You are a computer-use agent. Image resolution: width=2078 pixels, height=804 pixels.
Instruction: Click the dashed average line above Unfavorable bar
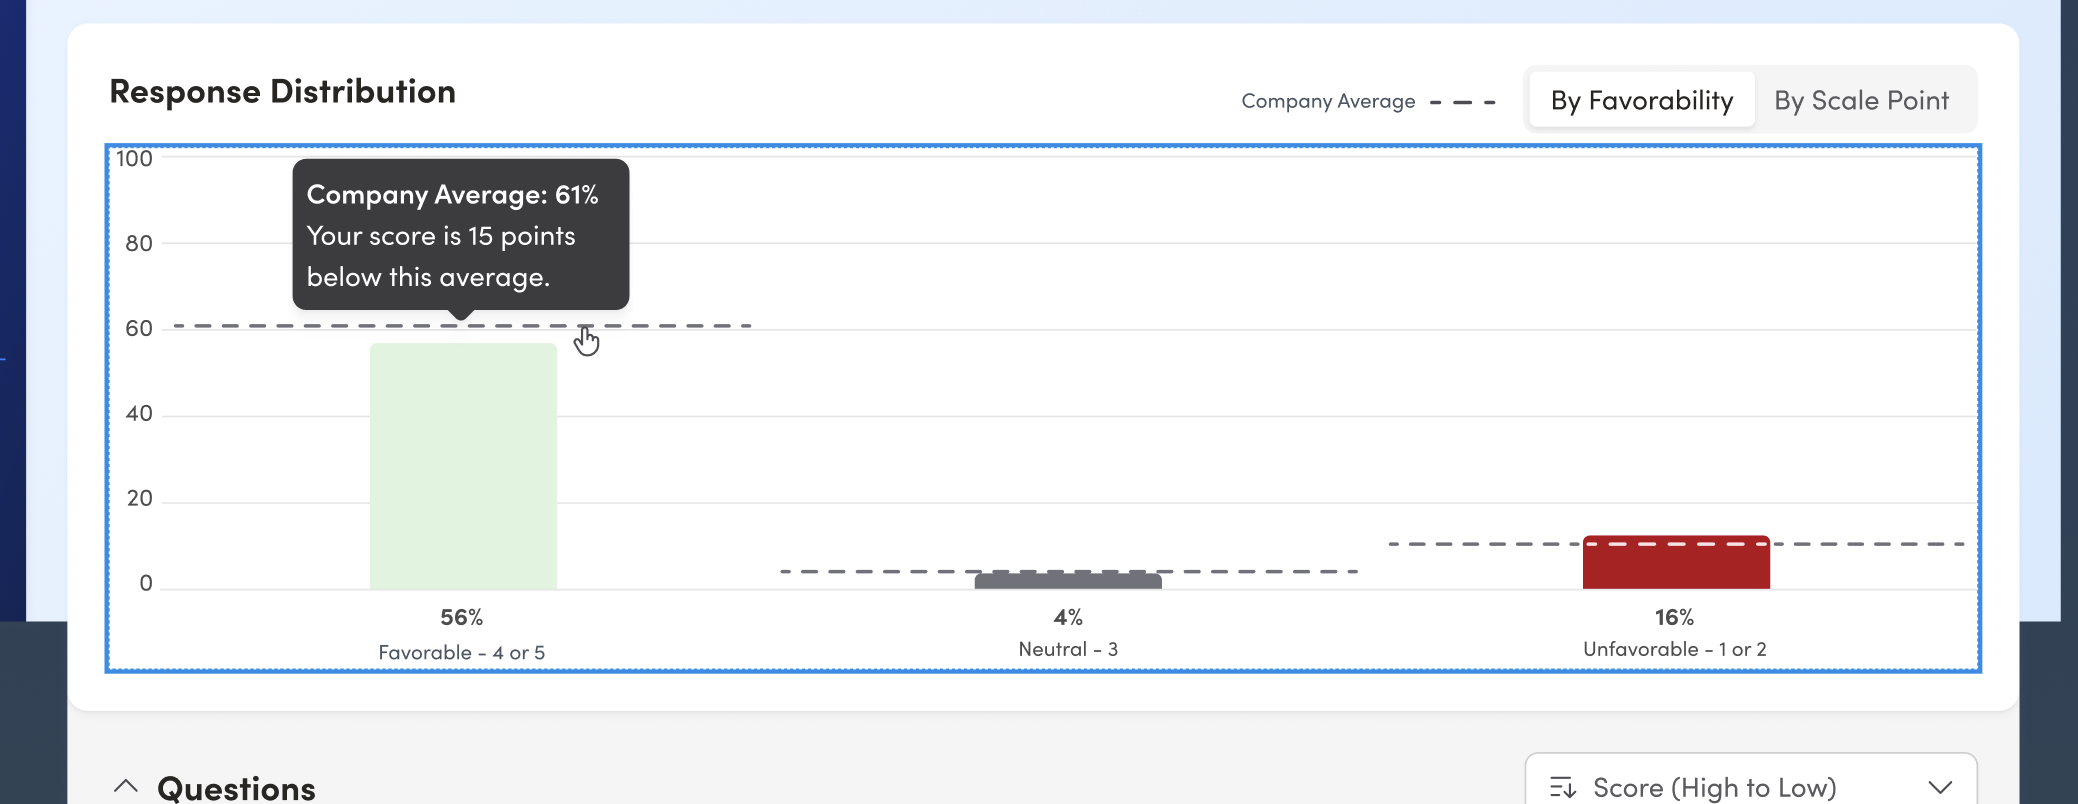point(1676,544)
